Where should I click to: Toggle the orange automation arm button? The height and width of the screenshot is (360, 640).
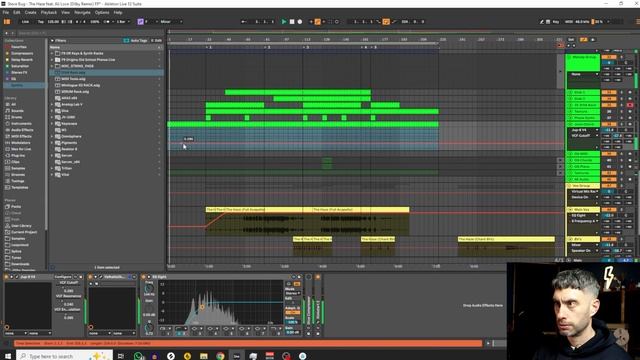[x=318, y=22]
